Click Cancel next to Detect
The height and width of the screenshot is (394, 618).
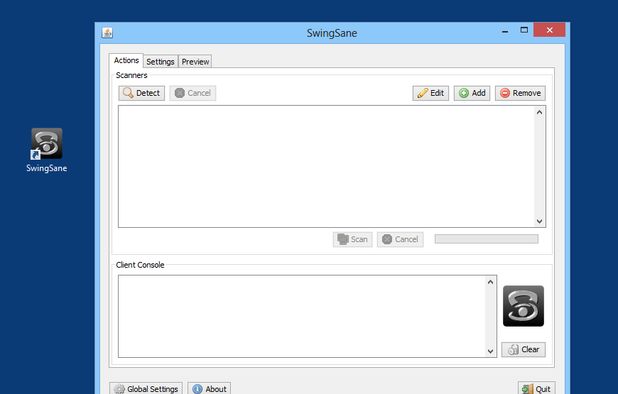pyautogui.click(x=193, y=93)
